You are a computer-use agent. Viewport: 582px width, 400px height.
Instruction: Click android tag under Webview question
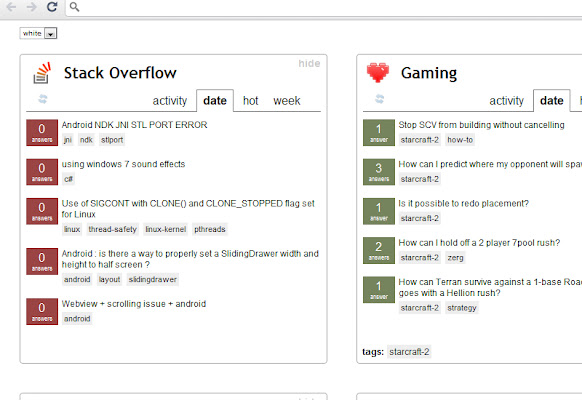click(77, 319)
